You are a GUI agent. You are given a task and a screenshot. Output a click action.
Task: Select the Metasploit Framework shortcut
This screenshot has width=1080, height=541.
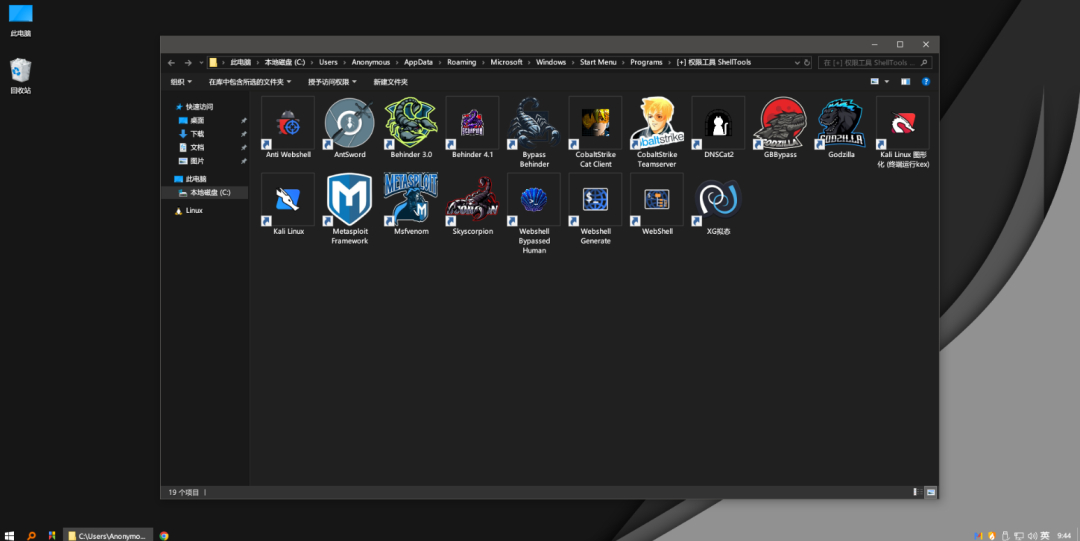point(349,209)
